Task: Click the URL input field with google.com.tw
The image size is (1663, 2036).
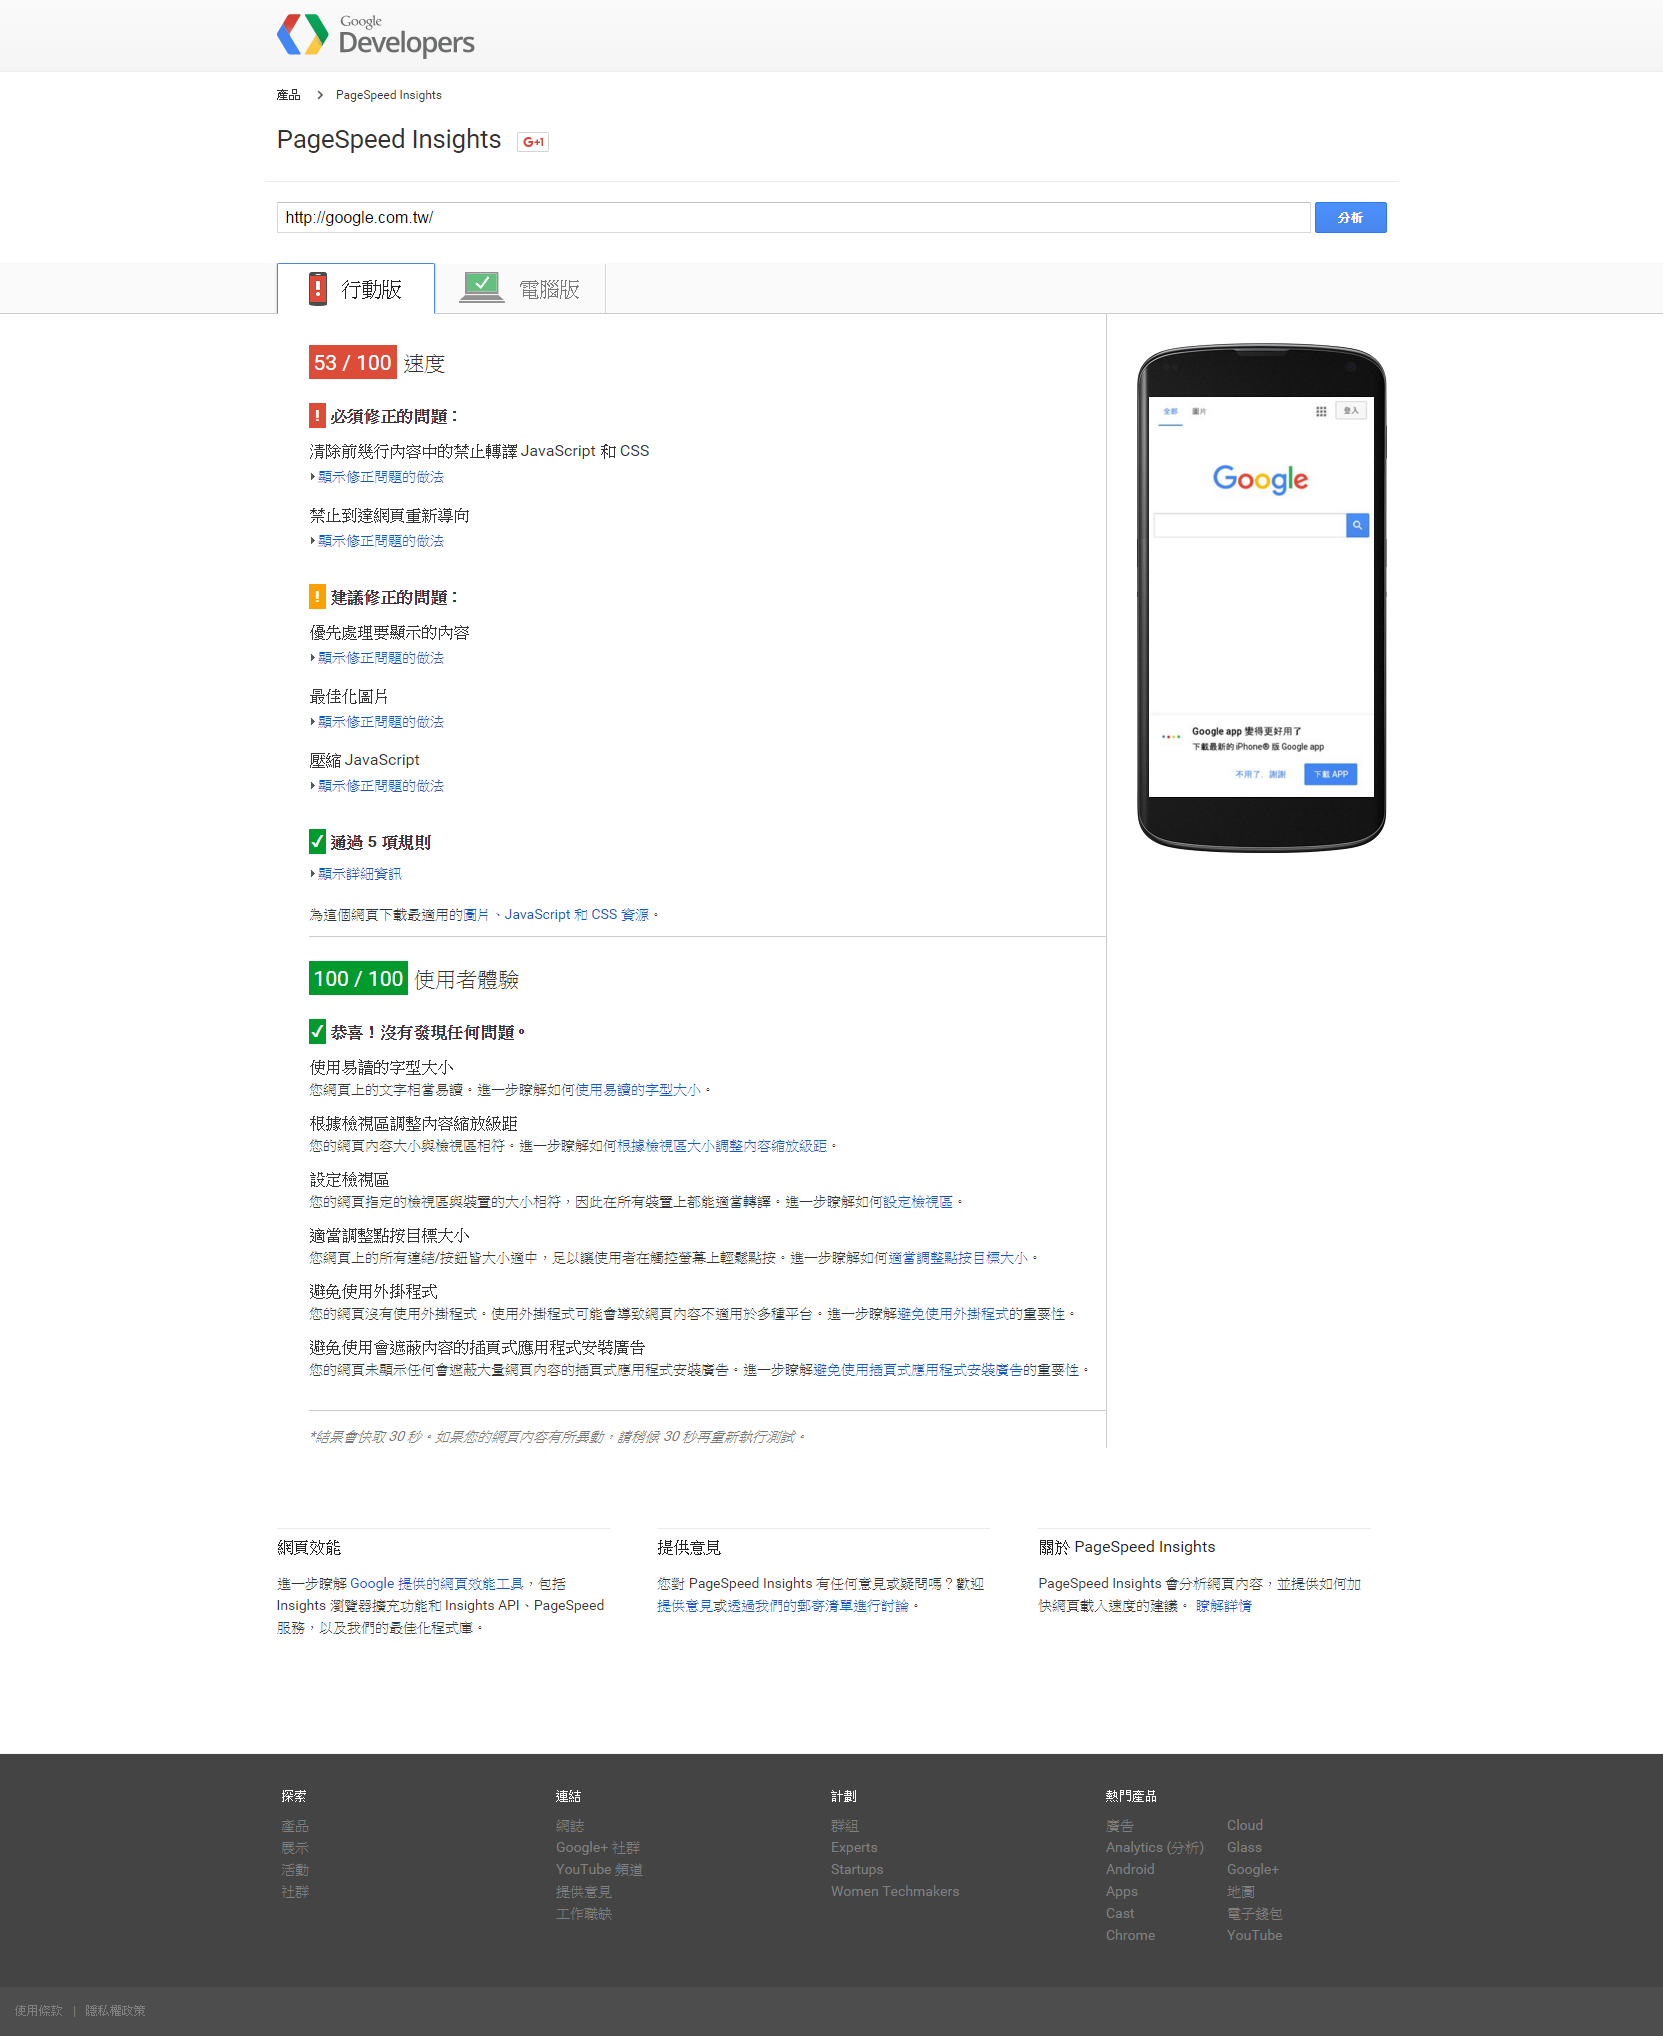Action: [x=792, y=218]
